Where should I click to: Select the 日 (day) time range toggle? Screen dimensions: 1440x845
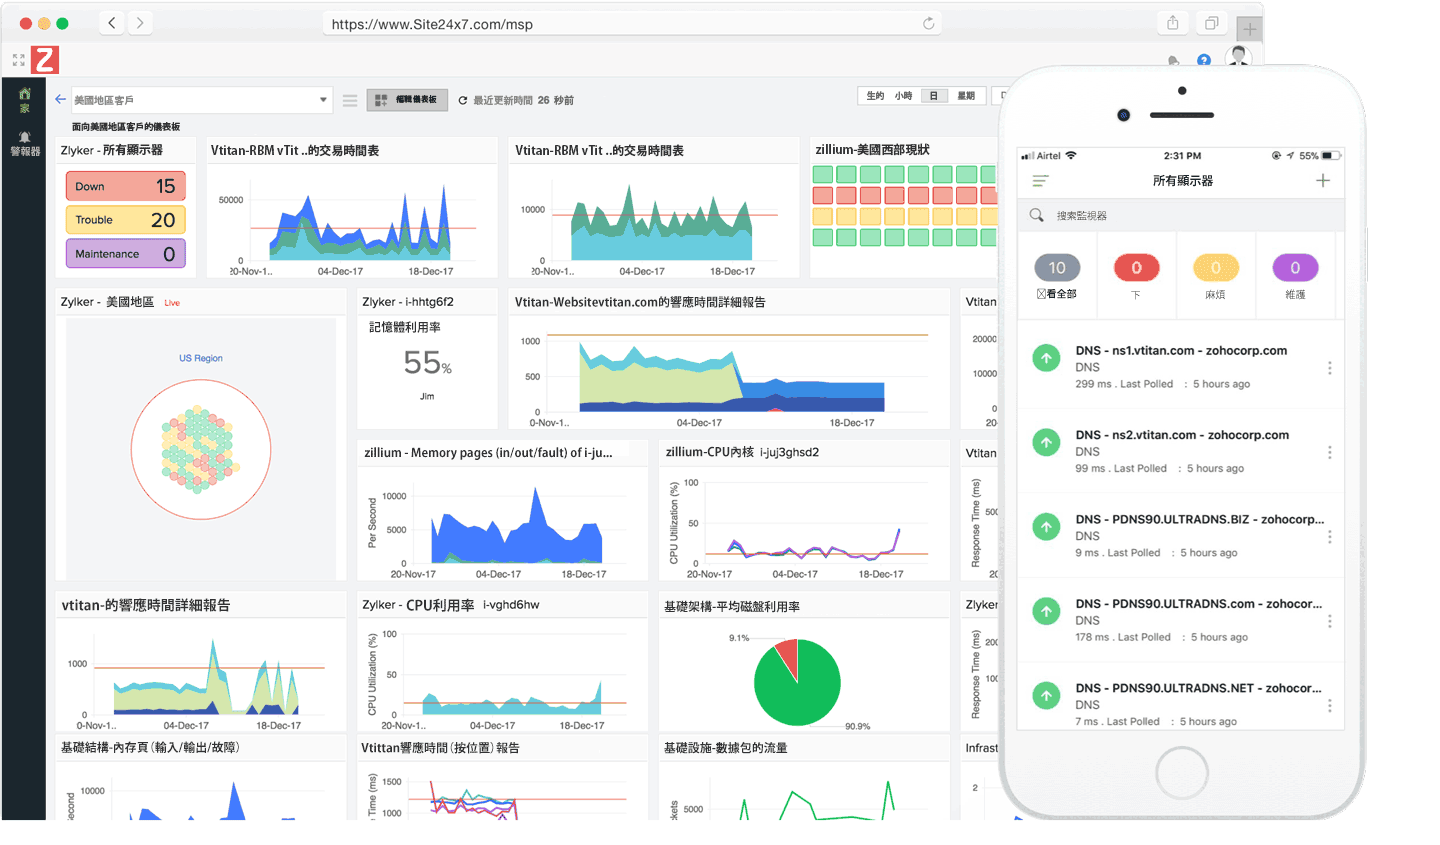(933, 96)
